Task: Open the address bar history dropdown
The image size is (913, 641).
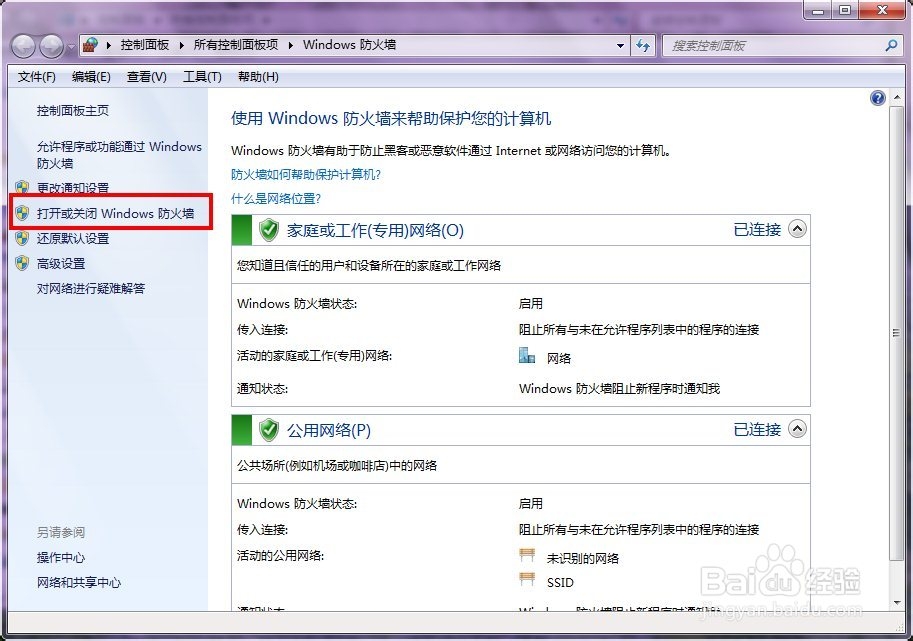Action: point(621,45)
